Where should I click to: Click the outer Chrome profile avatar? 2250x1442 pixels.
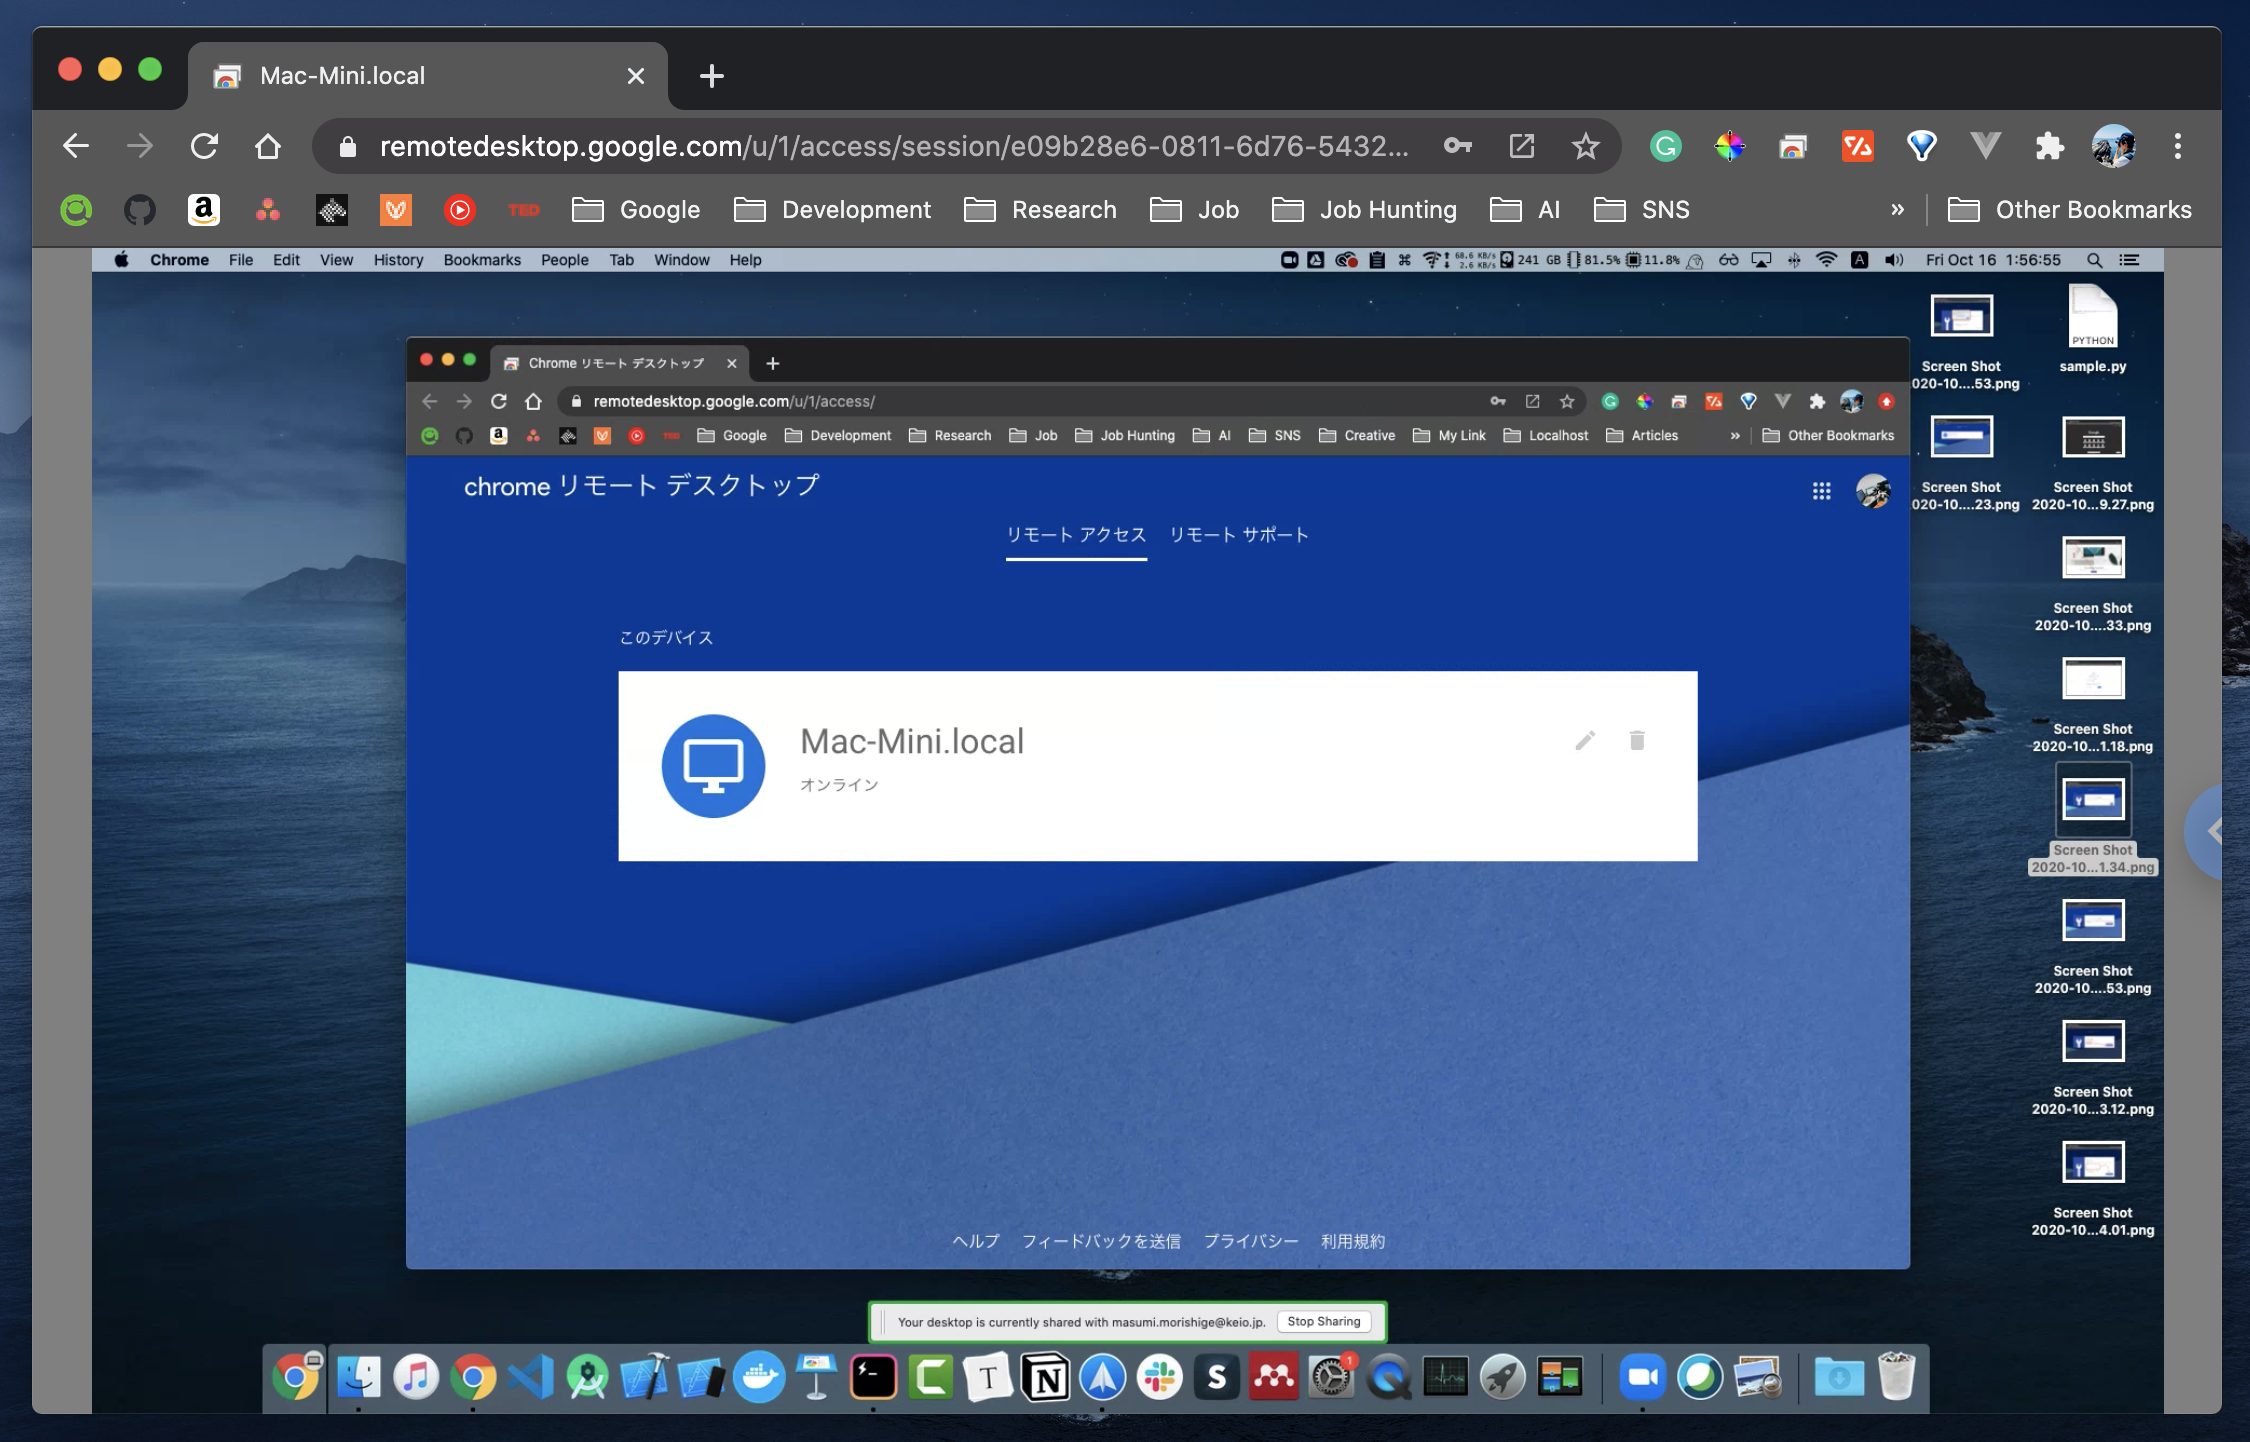pyautogui.click(x=2113, y=147)
